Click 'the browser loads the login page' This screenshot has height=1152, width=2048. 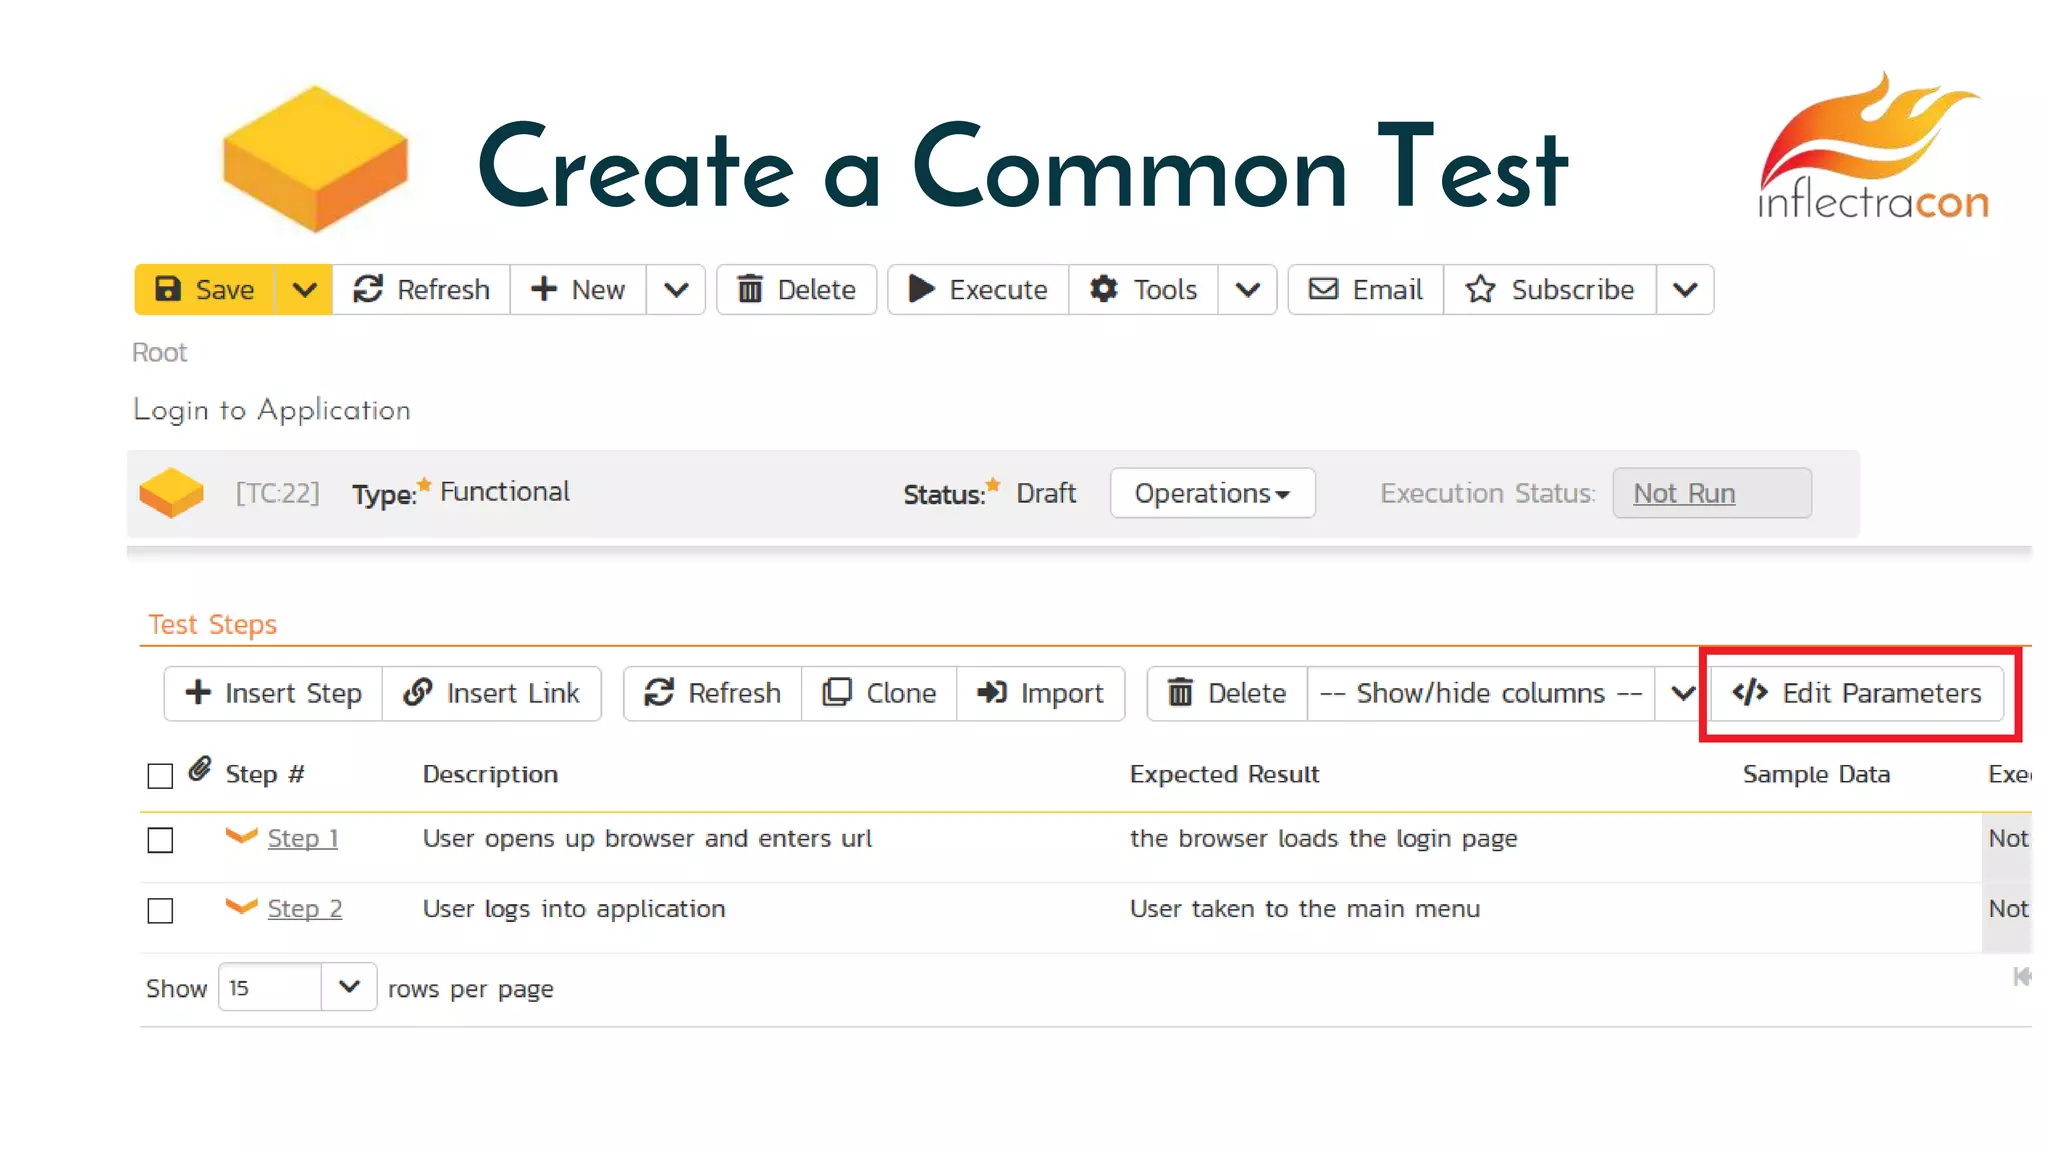pos(1323,839)
